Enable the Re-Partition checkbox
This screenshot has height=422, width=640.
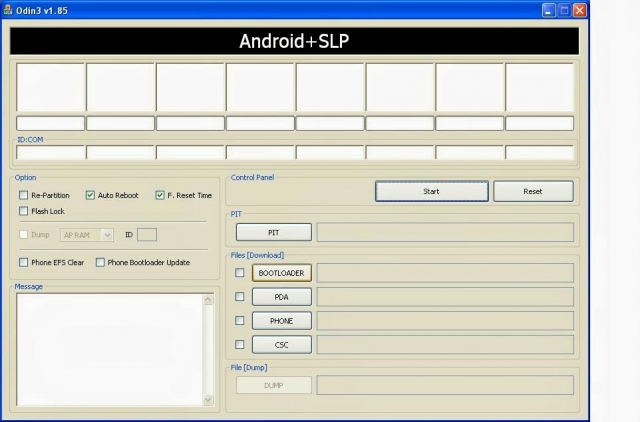pyautogui.click(x=24, y=195)
